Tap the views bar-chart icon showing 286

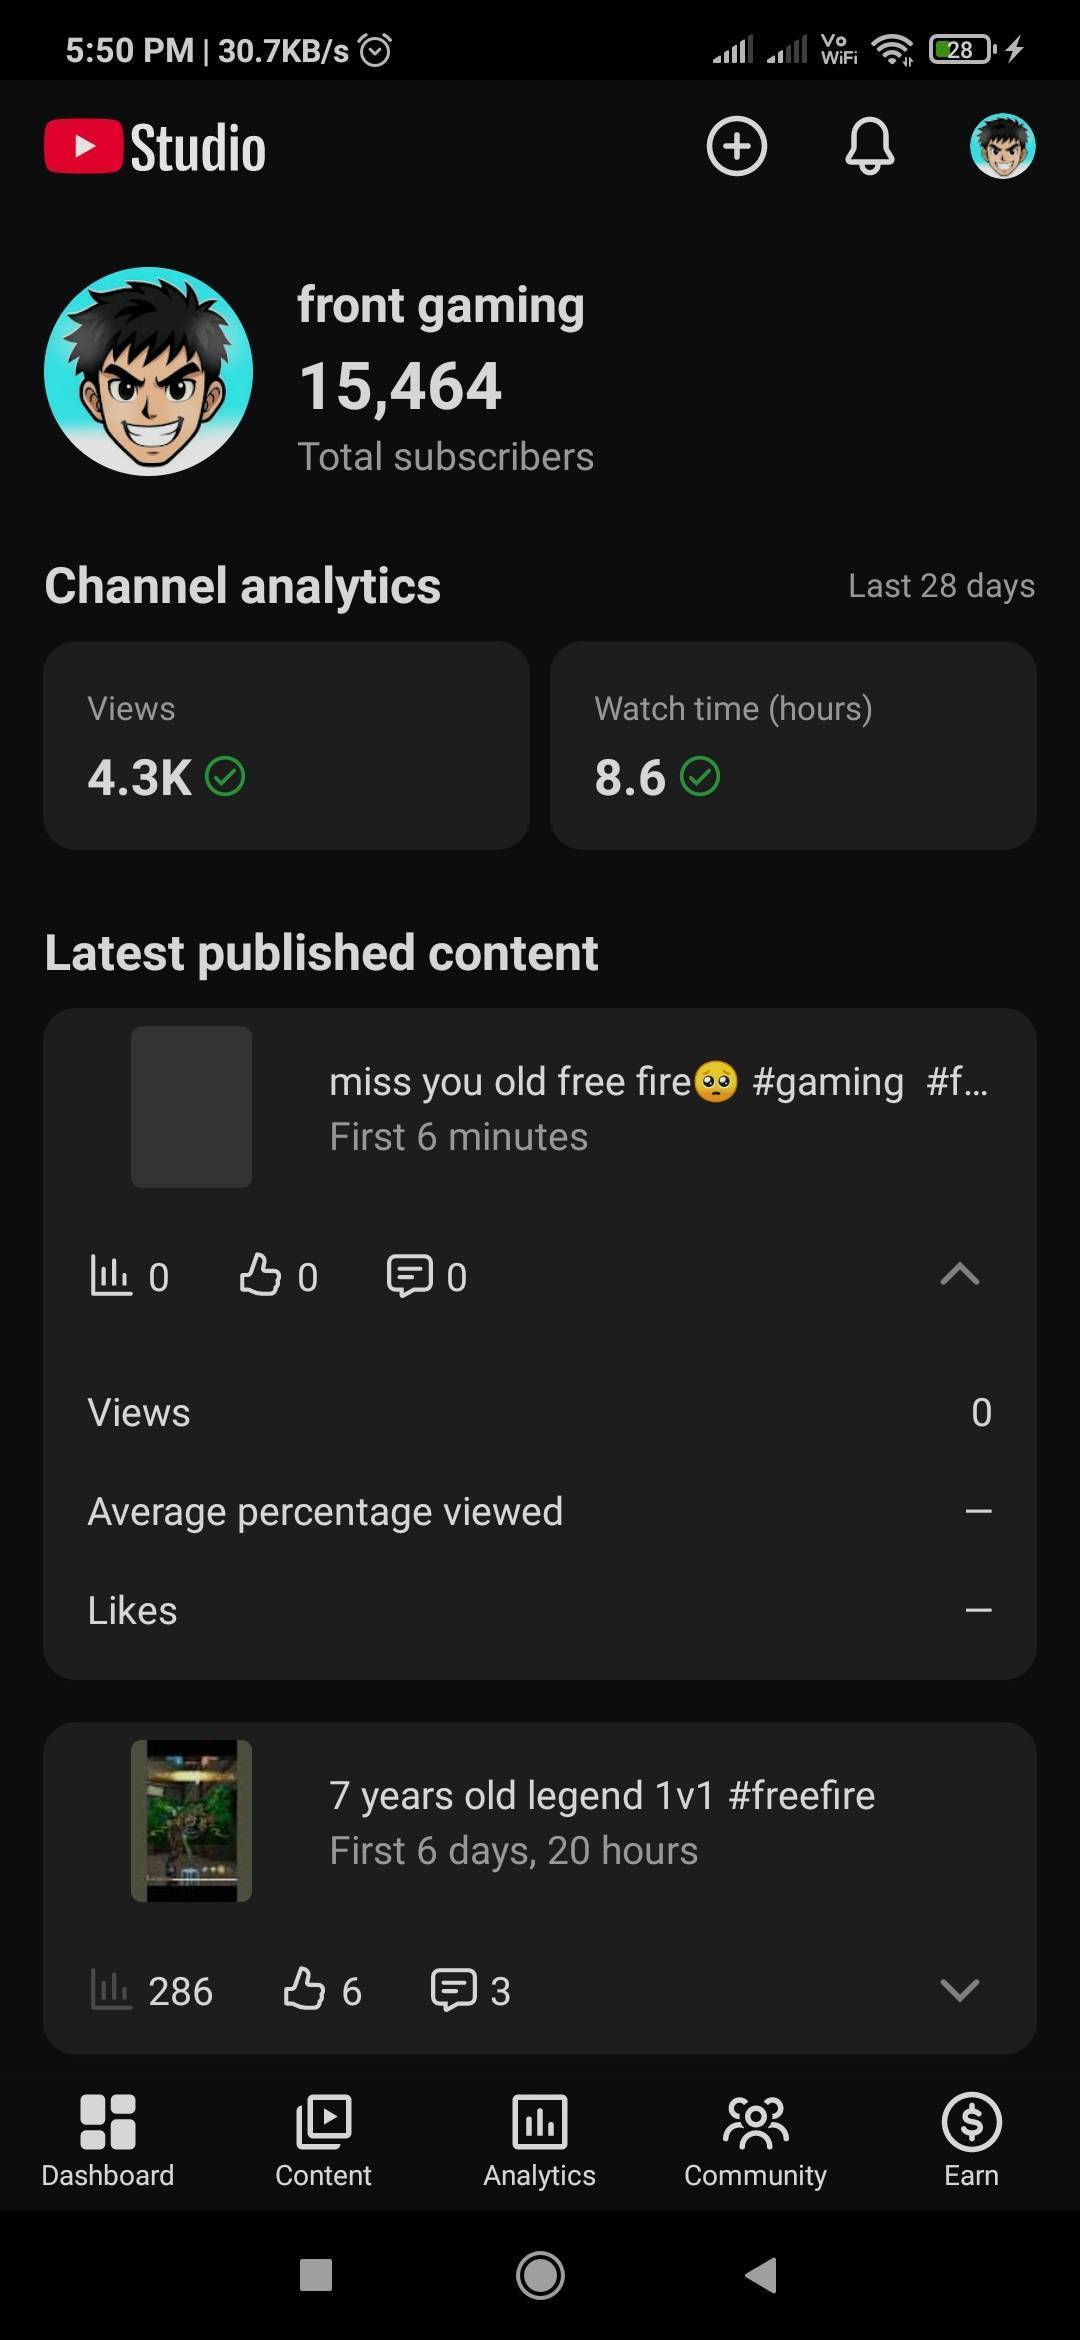(110, 1989)
